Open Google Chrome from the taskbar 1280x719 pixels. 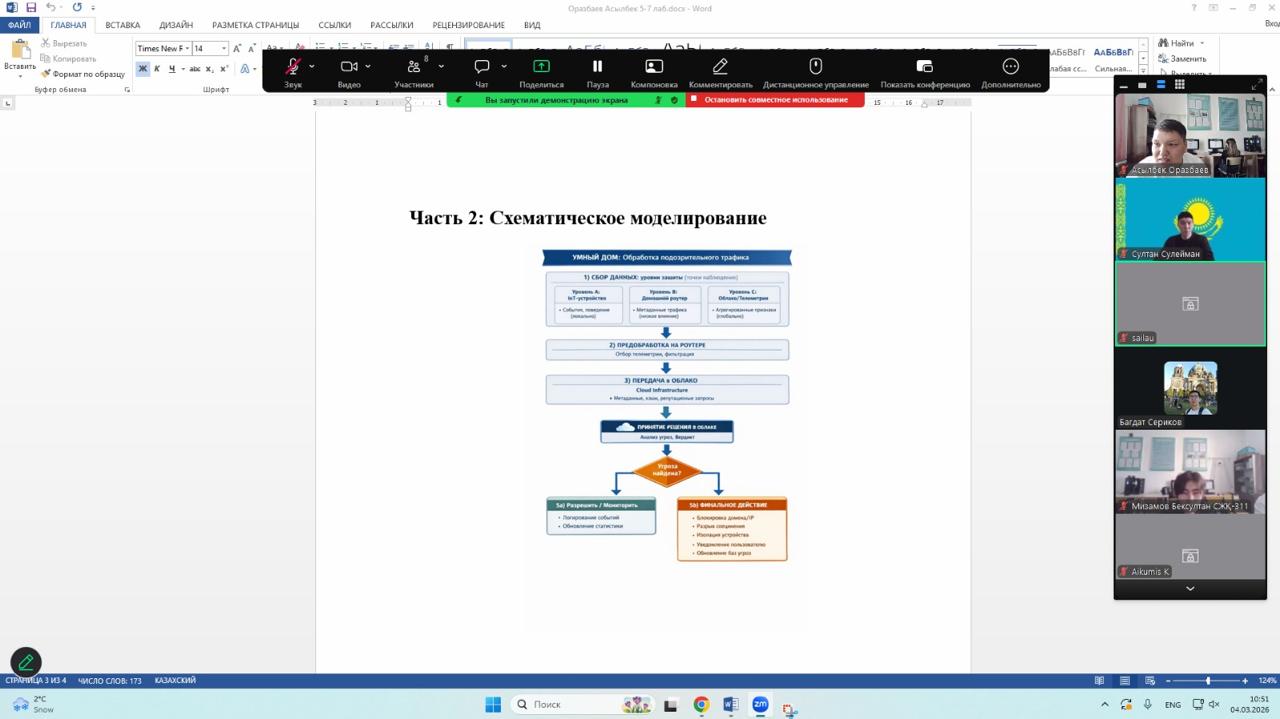tap(701, 705)
